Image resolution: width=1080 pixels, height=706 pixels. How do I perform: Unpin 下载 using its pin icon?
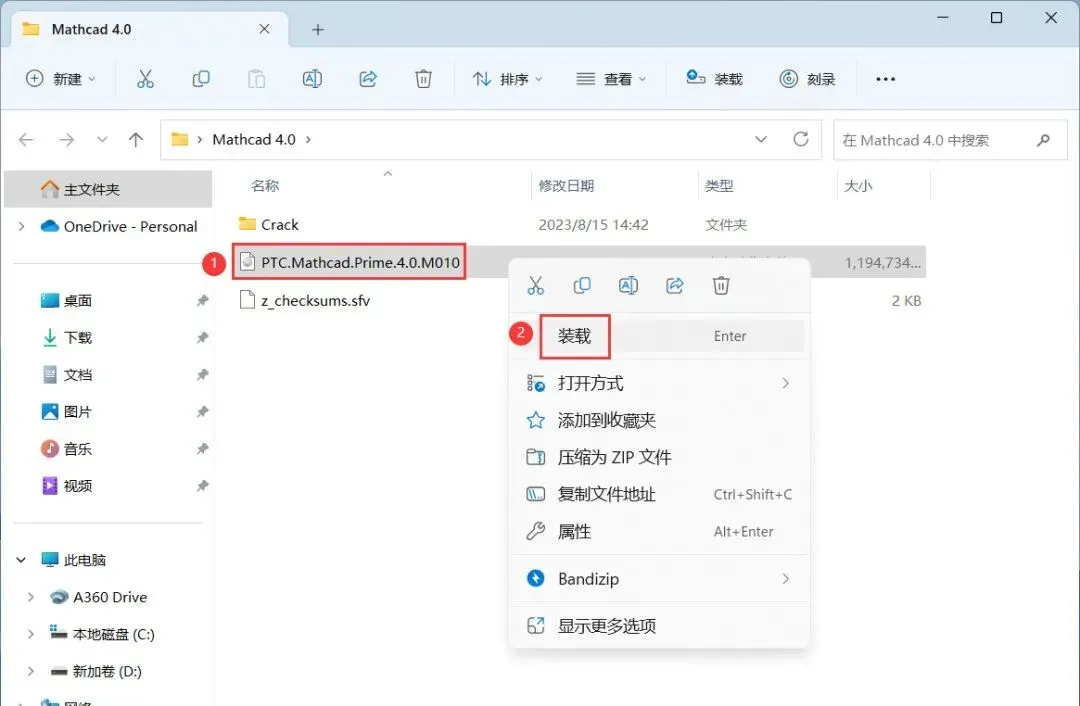click(202, 338)
